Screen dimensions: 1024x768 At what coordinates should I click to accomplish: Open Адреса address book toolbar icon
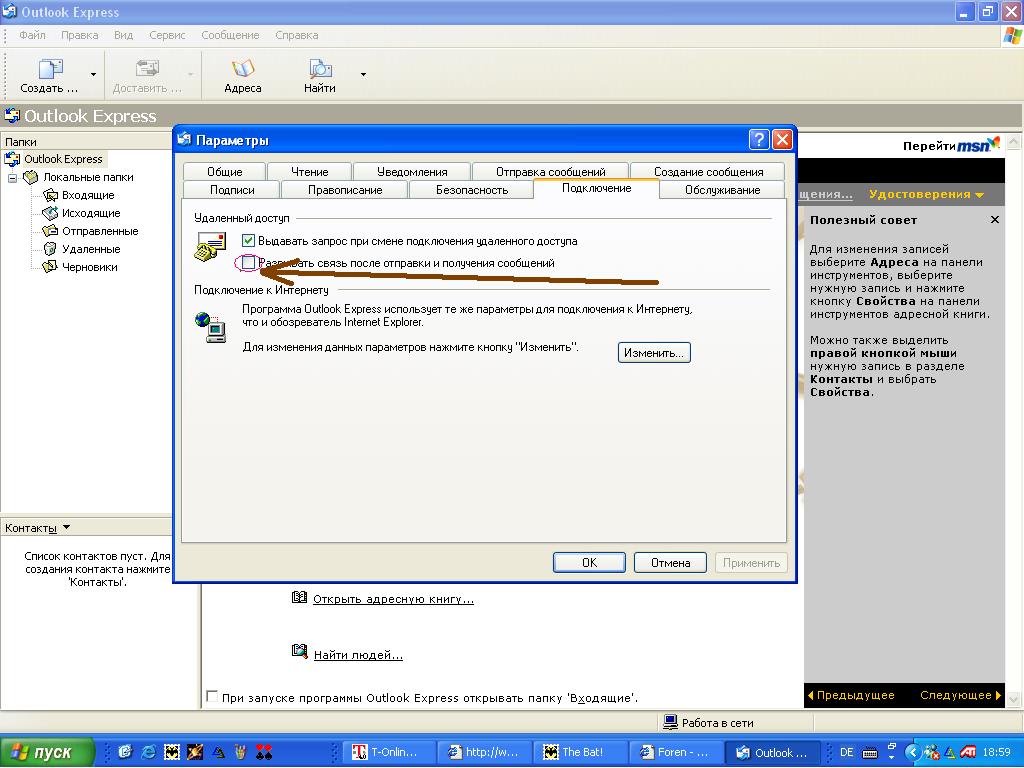pyautogui.click(x=243, y=69)
